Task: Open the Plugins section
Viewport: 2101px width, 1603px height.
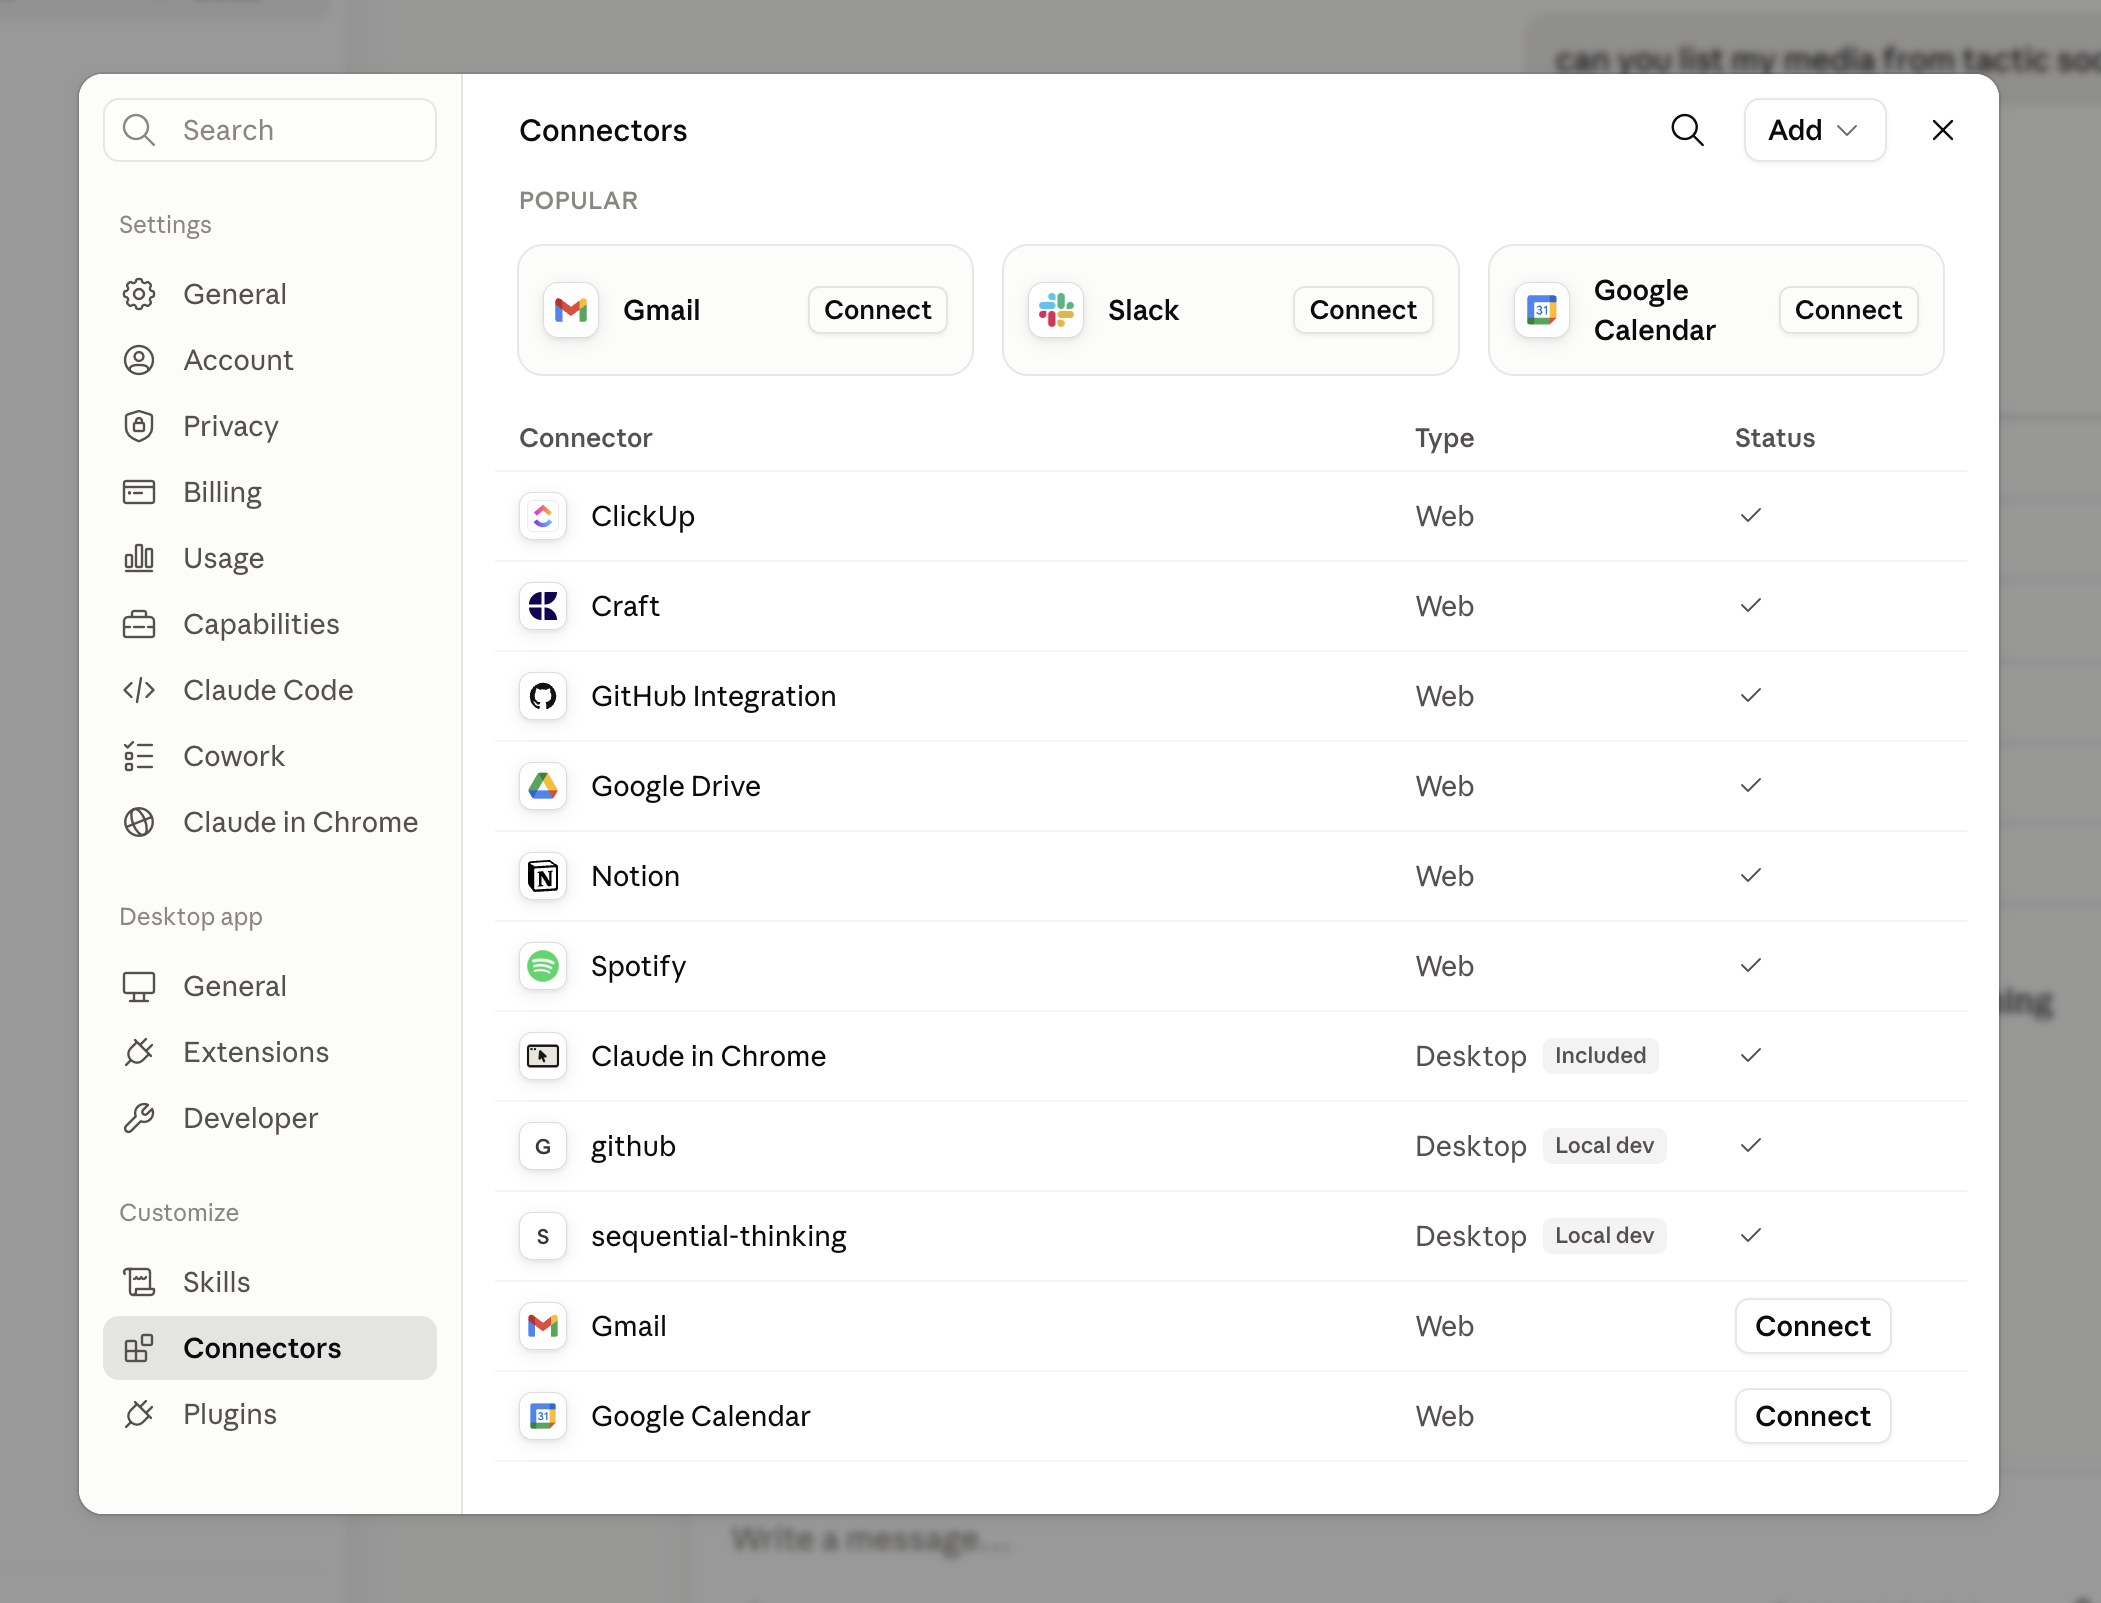Action: [x=270, y=1414]
